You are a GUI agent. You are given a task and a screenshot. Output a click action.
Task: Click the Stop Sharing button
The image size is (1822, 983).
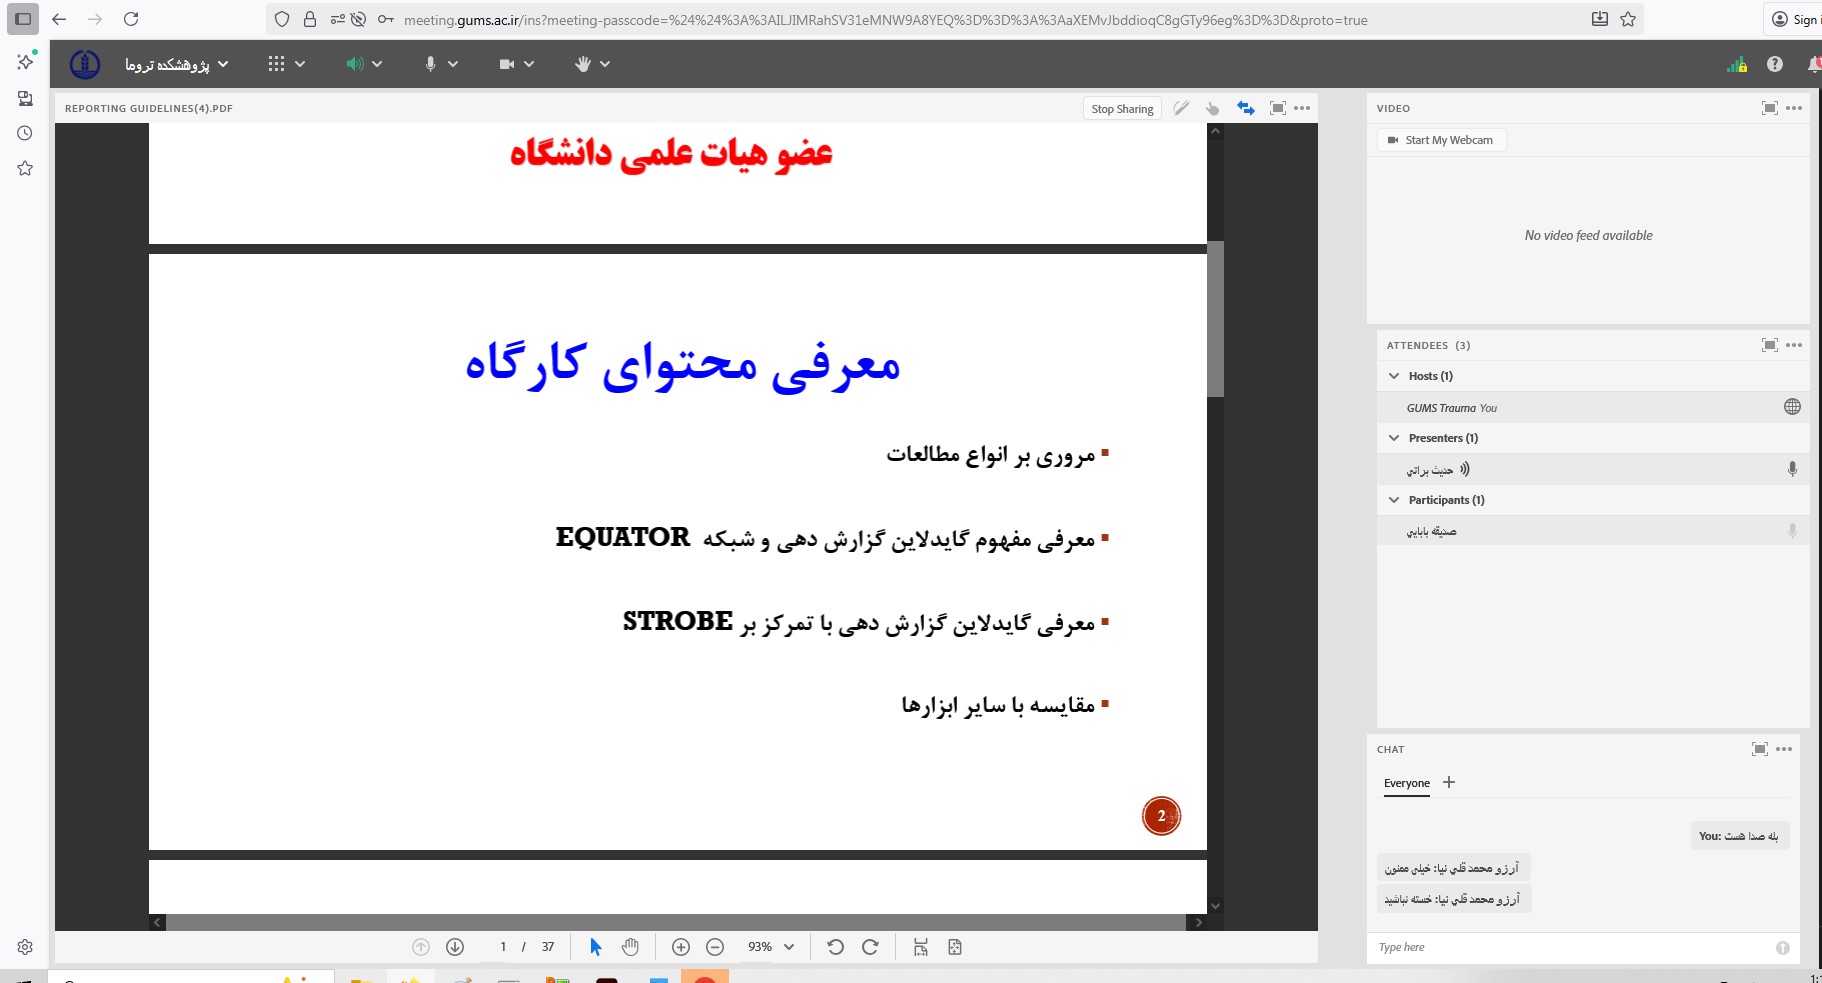click(x=1122, y=109)
